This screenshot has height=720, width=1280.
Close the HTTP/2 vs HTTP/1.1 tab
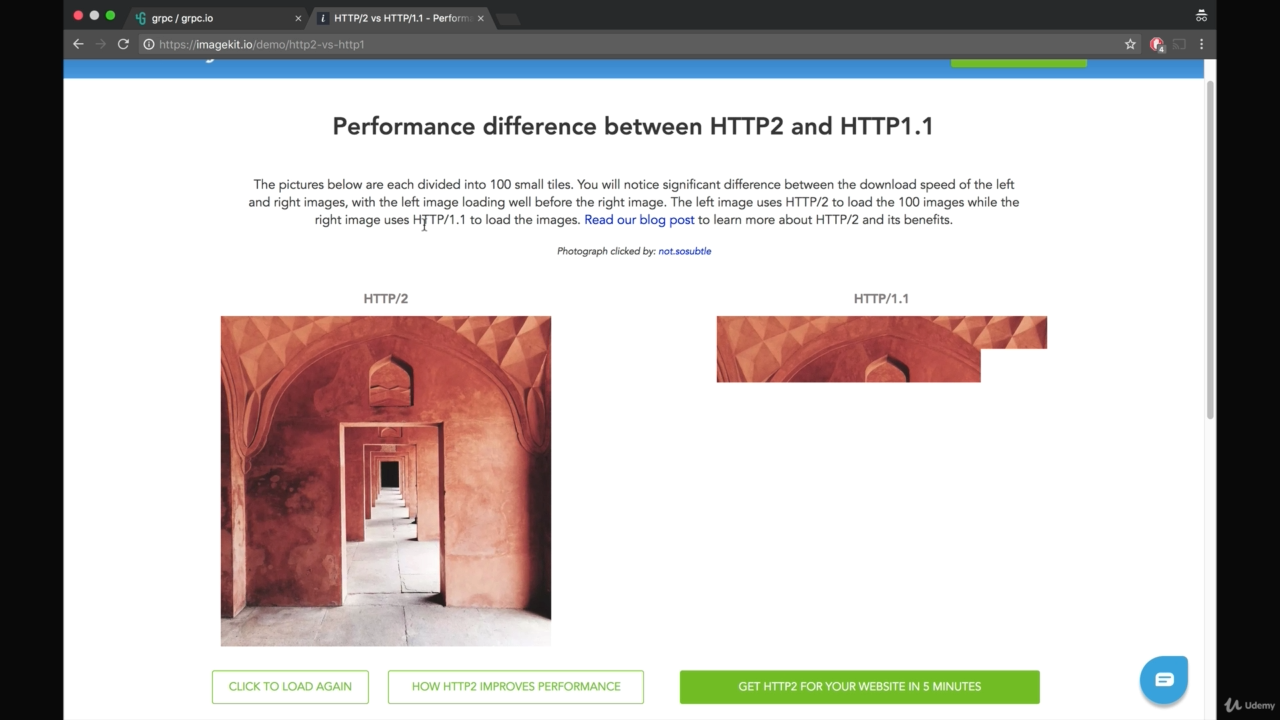[x=480, y=18]
